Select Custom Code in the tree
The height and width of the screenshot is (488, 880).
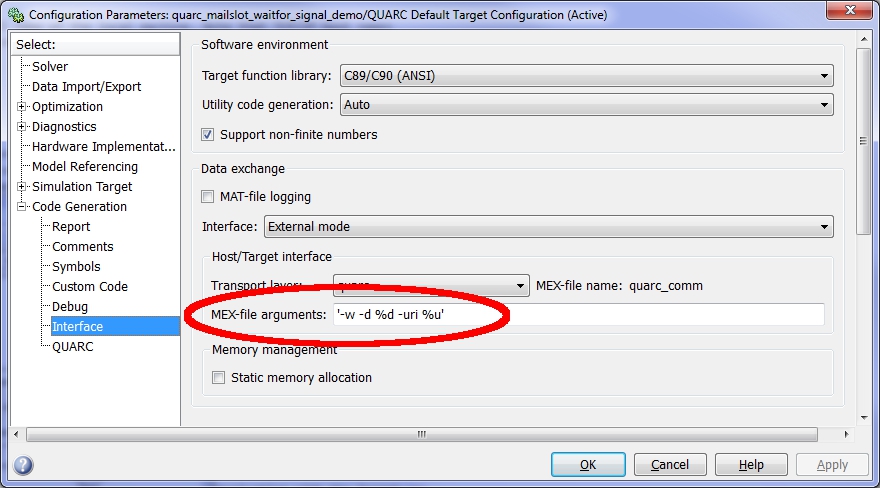(x=90, y=287)
